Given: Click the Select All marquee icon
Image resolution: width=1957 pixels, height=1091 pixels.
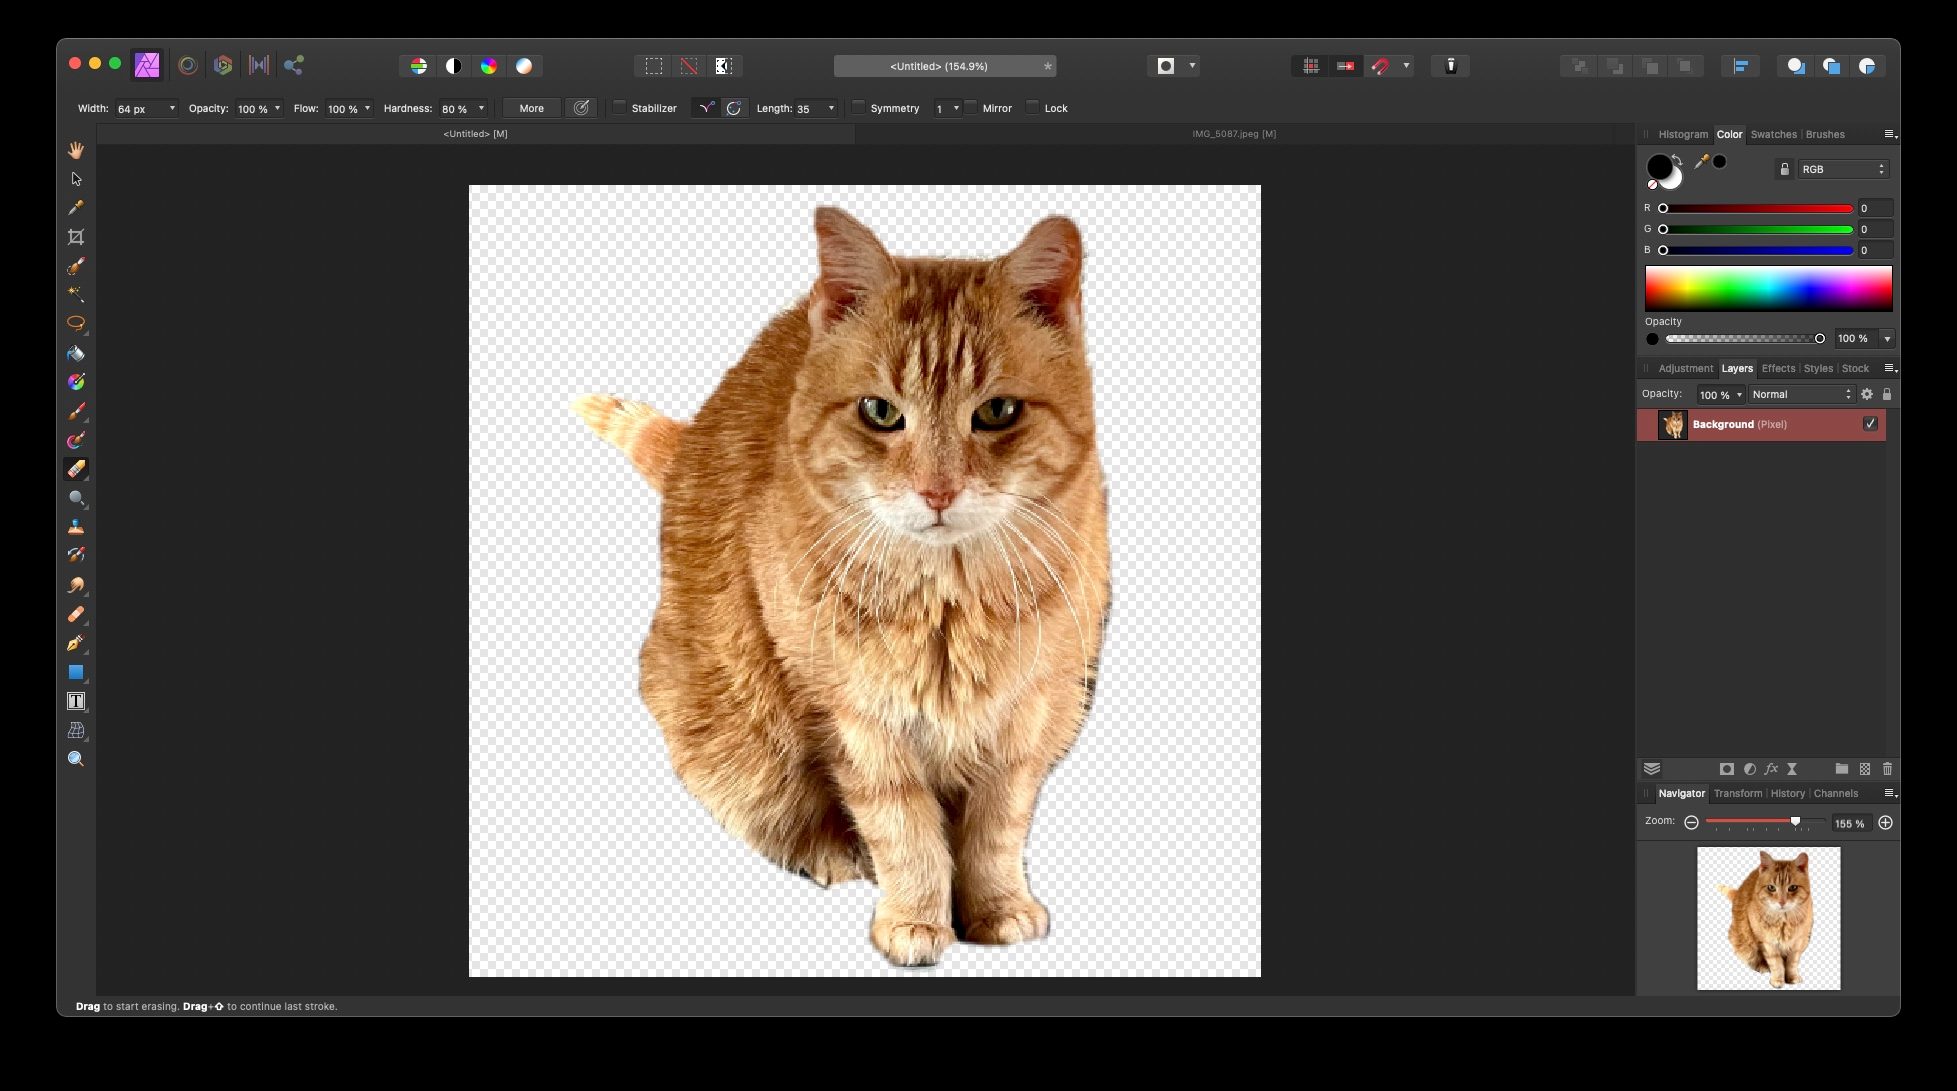Looking at the screenshot, I should (654, 66).
